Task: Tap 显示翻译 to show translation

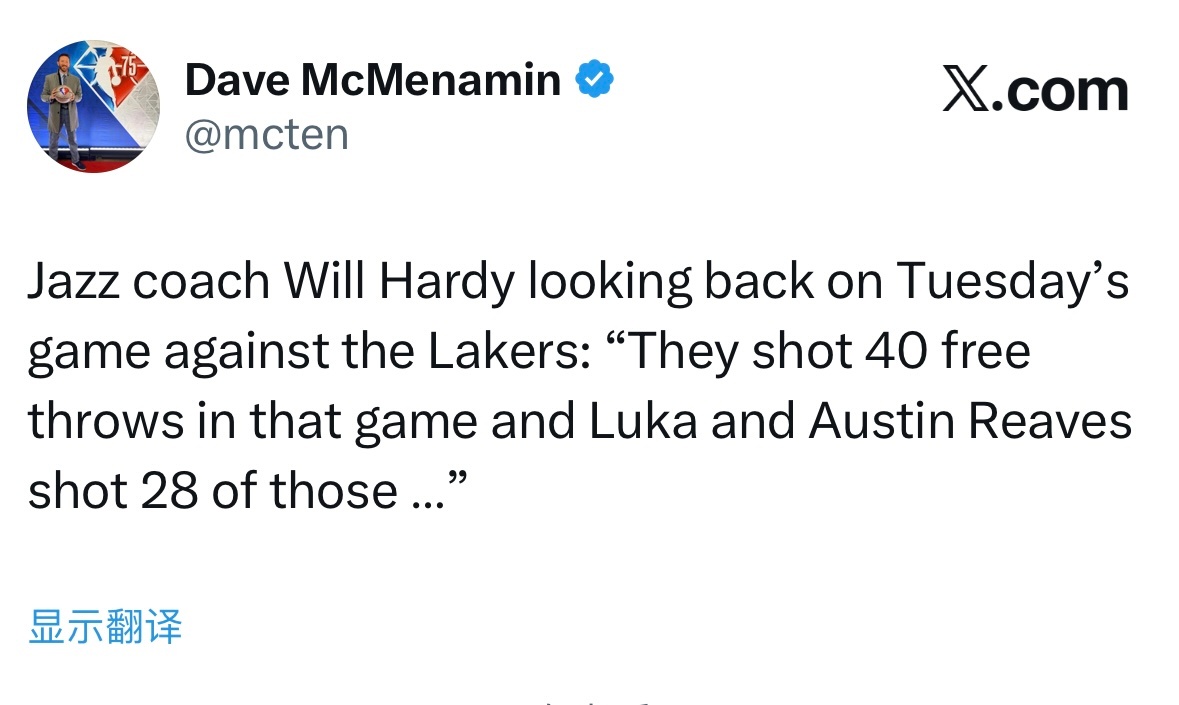Action: click(106, 628)
